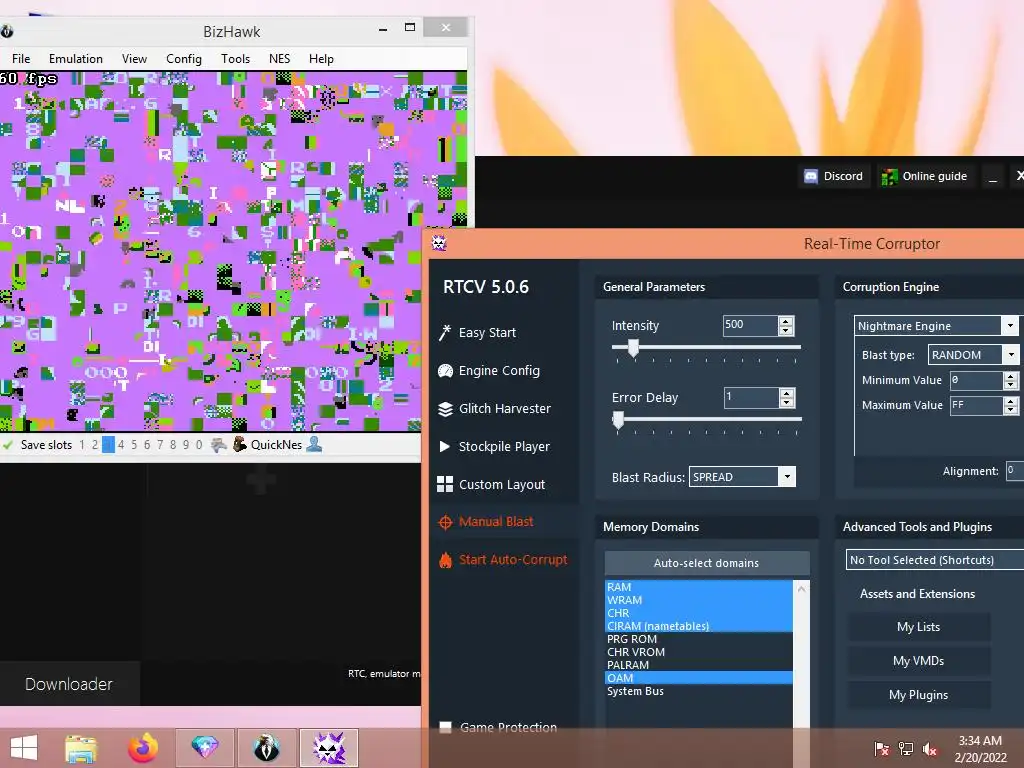Open the Glitch Harvester stack icon
The image size is (1024, 768).
pyautogui.click(x=445, y=409)
